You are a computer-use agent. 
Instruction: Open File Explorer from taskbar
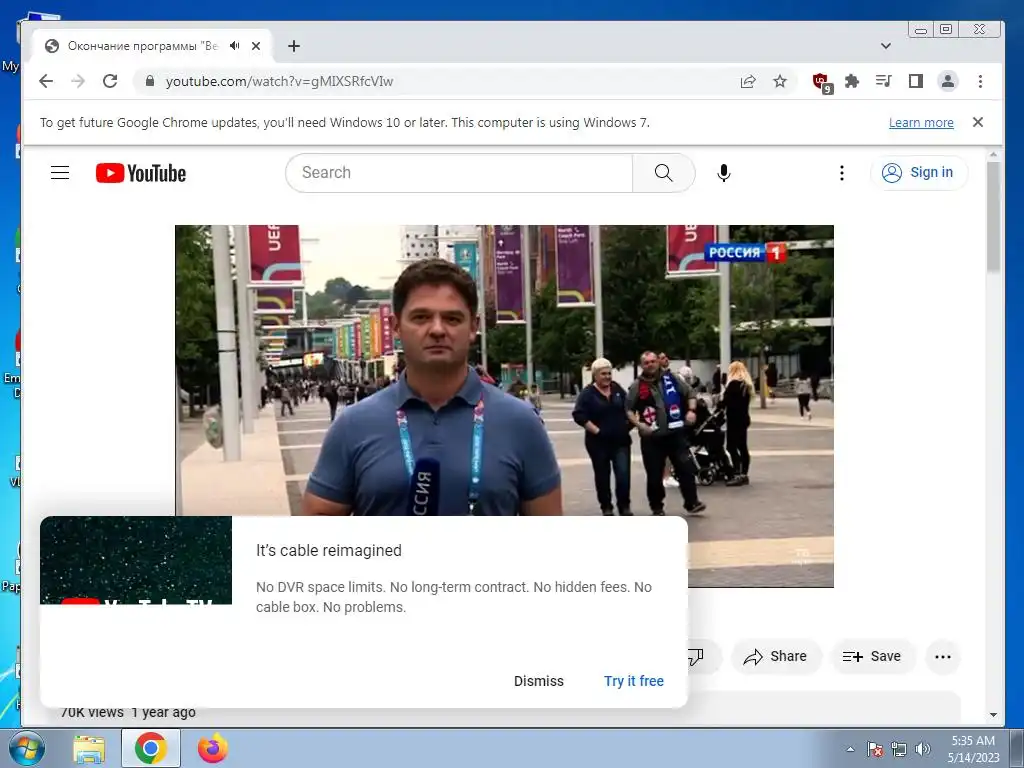point(89,749)
